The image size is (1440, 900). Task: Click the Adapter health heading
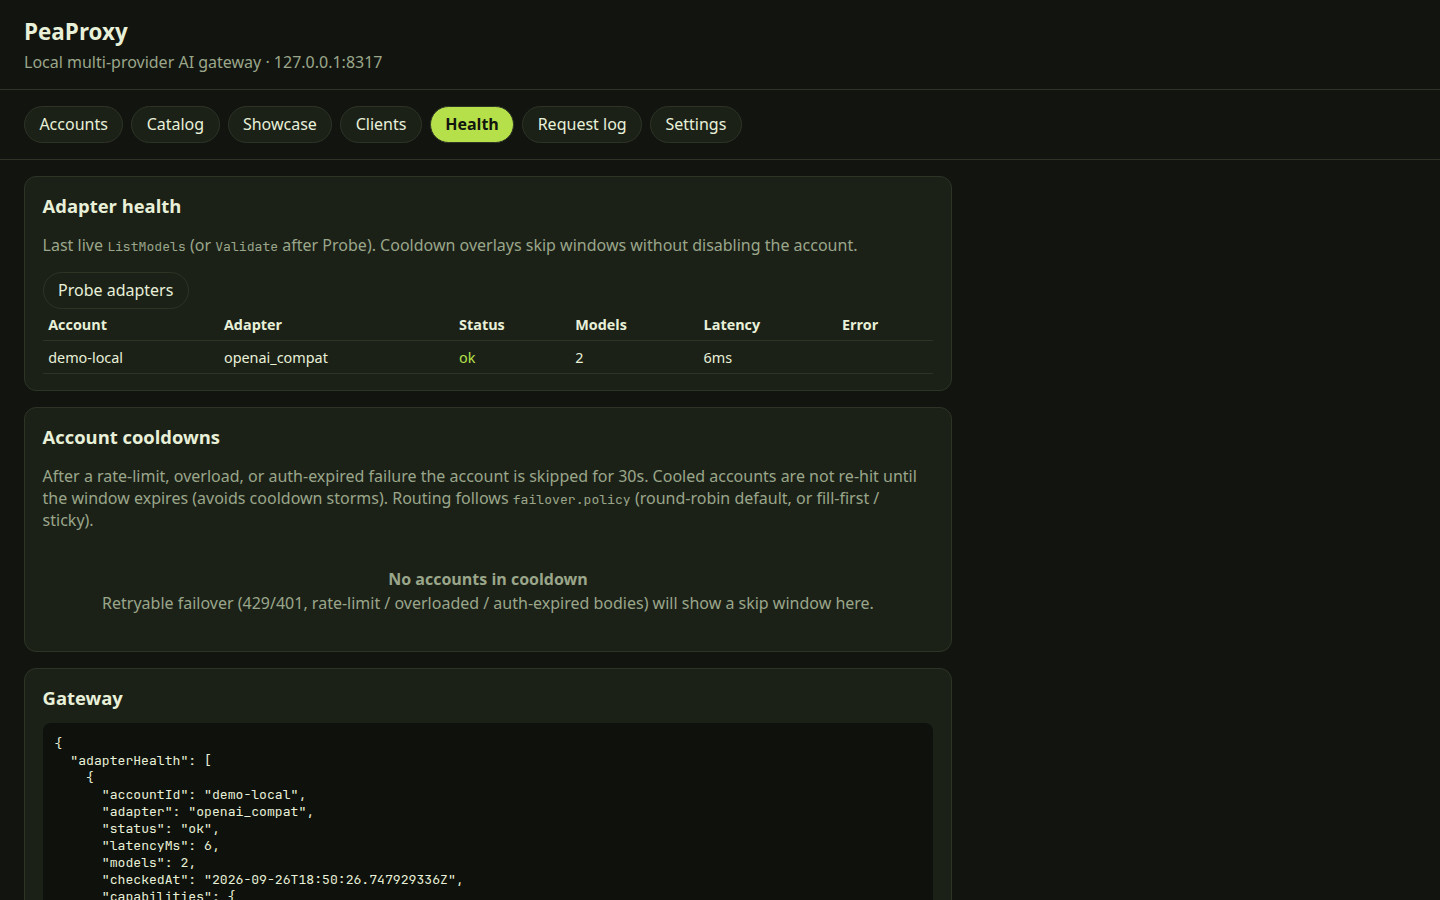pos(112,207)
